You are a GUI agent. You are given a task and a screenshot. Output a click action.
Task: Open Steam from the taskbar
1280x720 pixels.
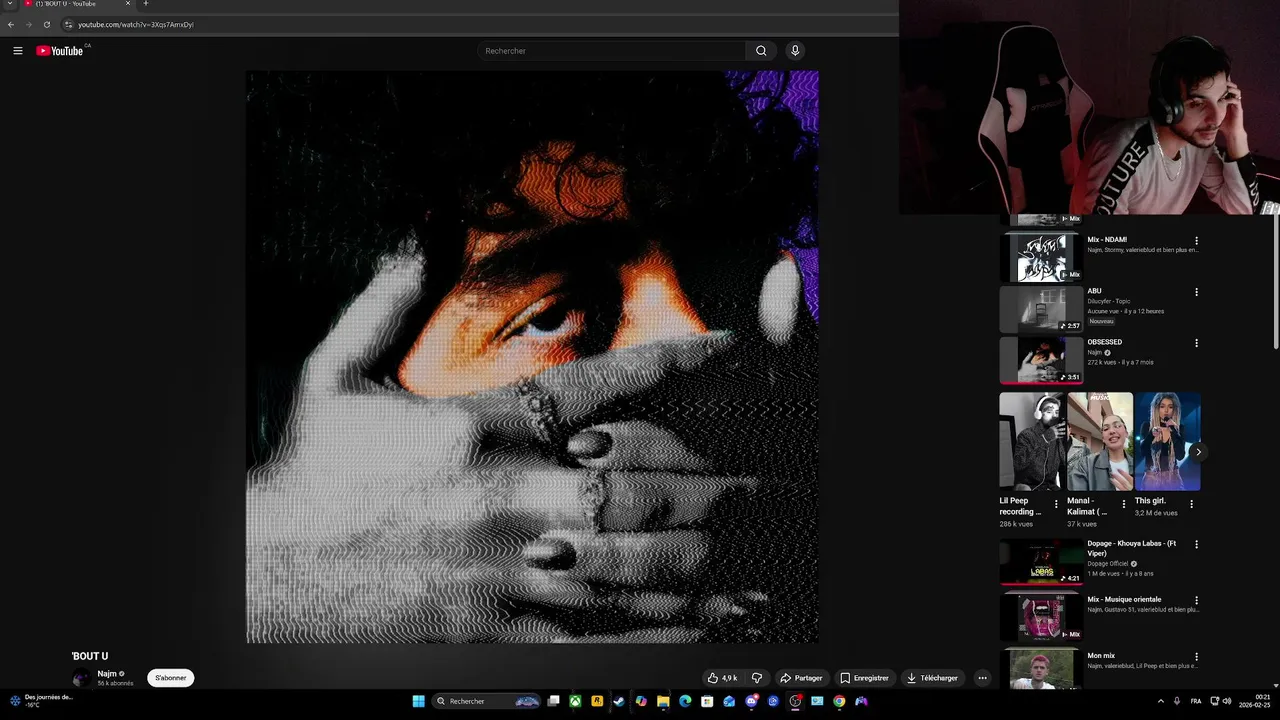click(x=619, y=701)
